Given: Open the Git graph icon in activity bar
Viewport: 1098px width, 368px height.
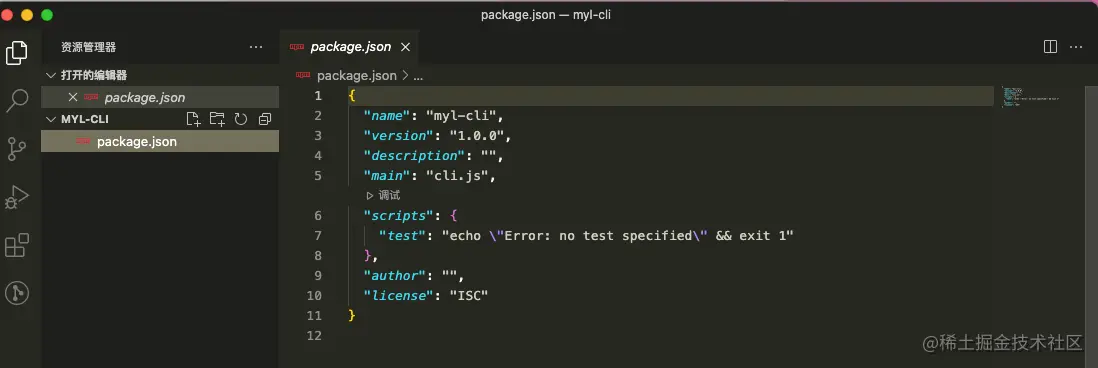Looking at the screenshot, I should coord(17,293).
